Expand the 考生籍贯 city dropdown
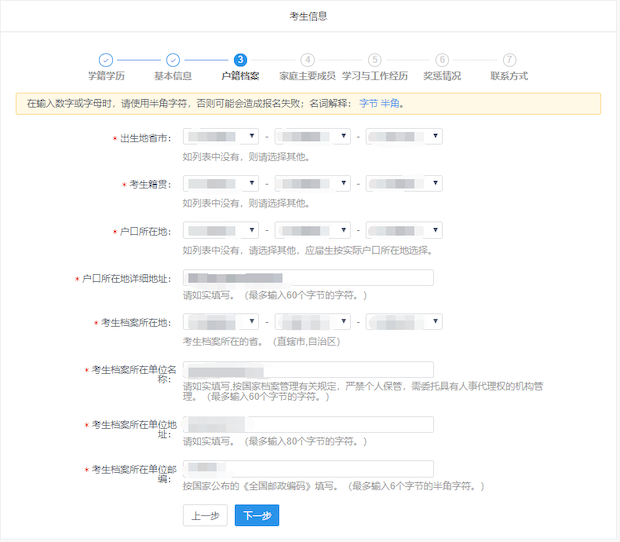This screenshot has width=620, height=542. [313, 184]
